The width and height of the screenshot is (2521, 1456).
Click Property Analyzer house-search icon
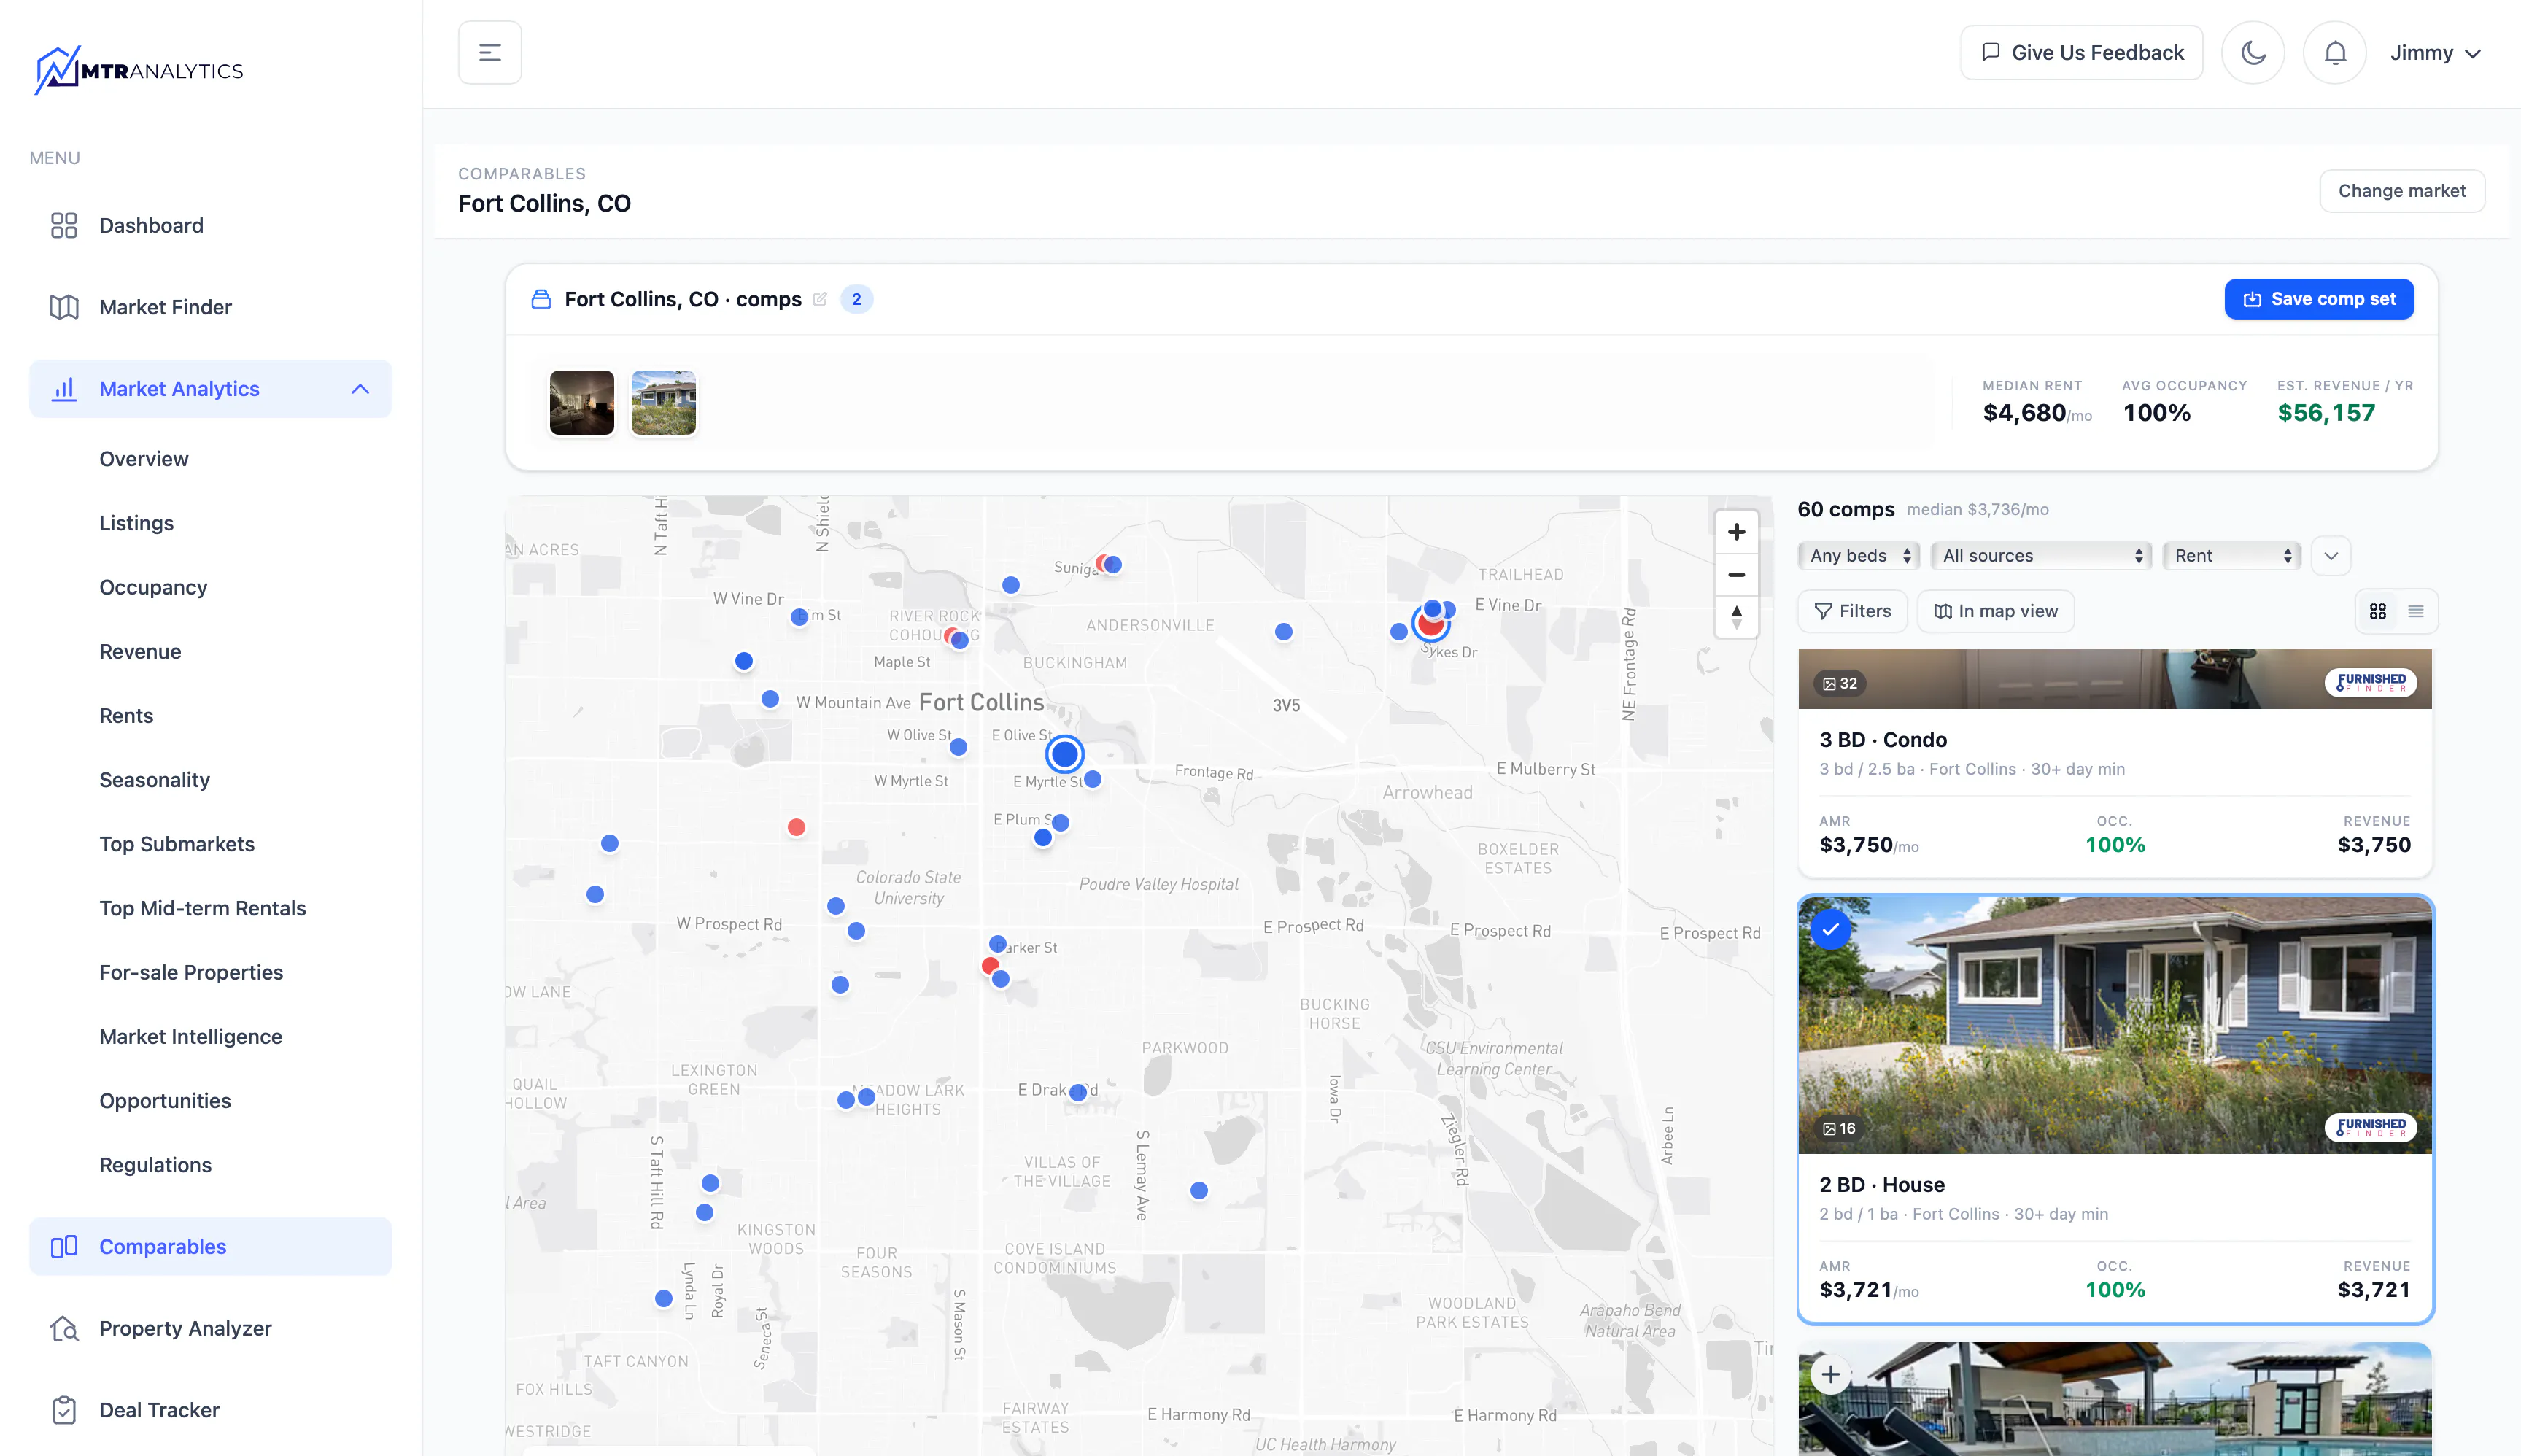pos(64,1329)
